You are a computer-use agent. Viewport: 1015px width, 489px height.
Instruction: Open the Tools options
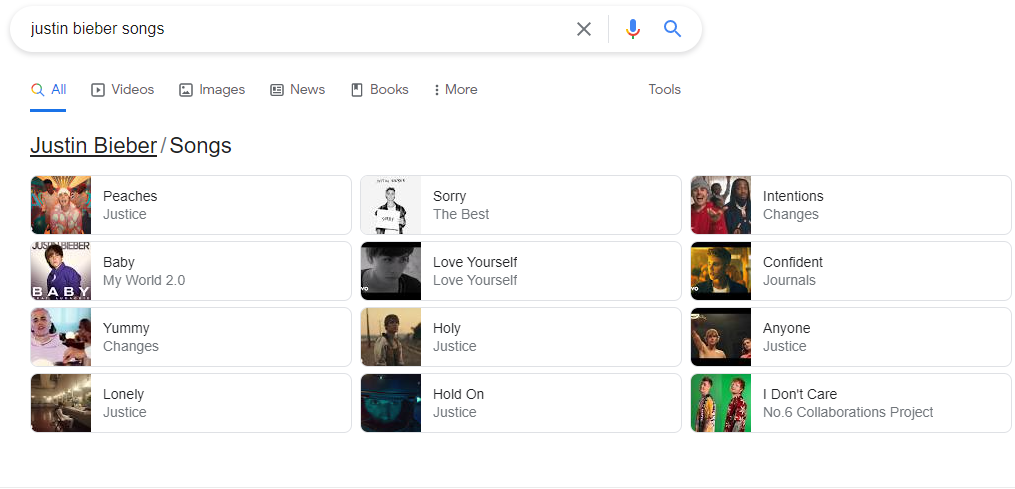point(664,89)
